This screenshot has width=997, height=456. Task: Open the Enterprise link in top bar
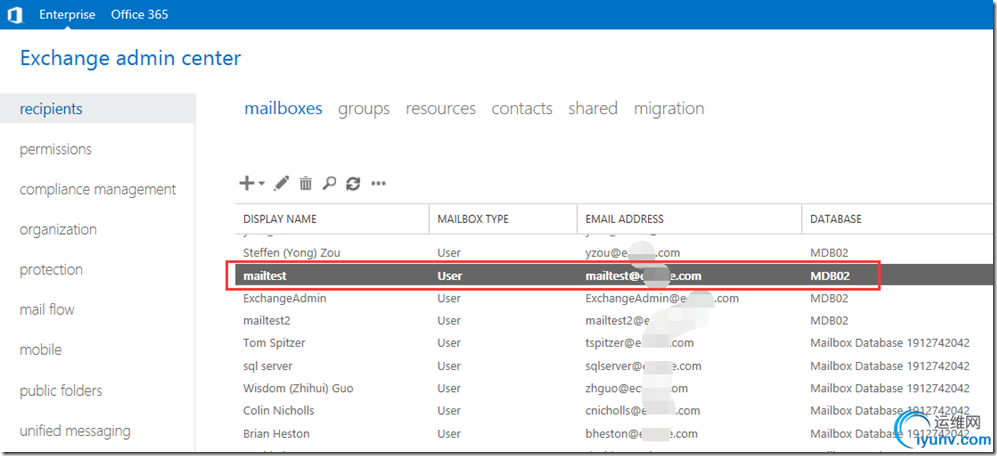(x=67, y=15)
